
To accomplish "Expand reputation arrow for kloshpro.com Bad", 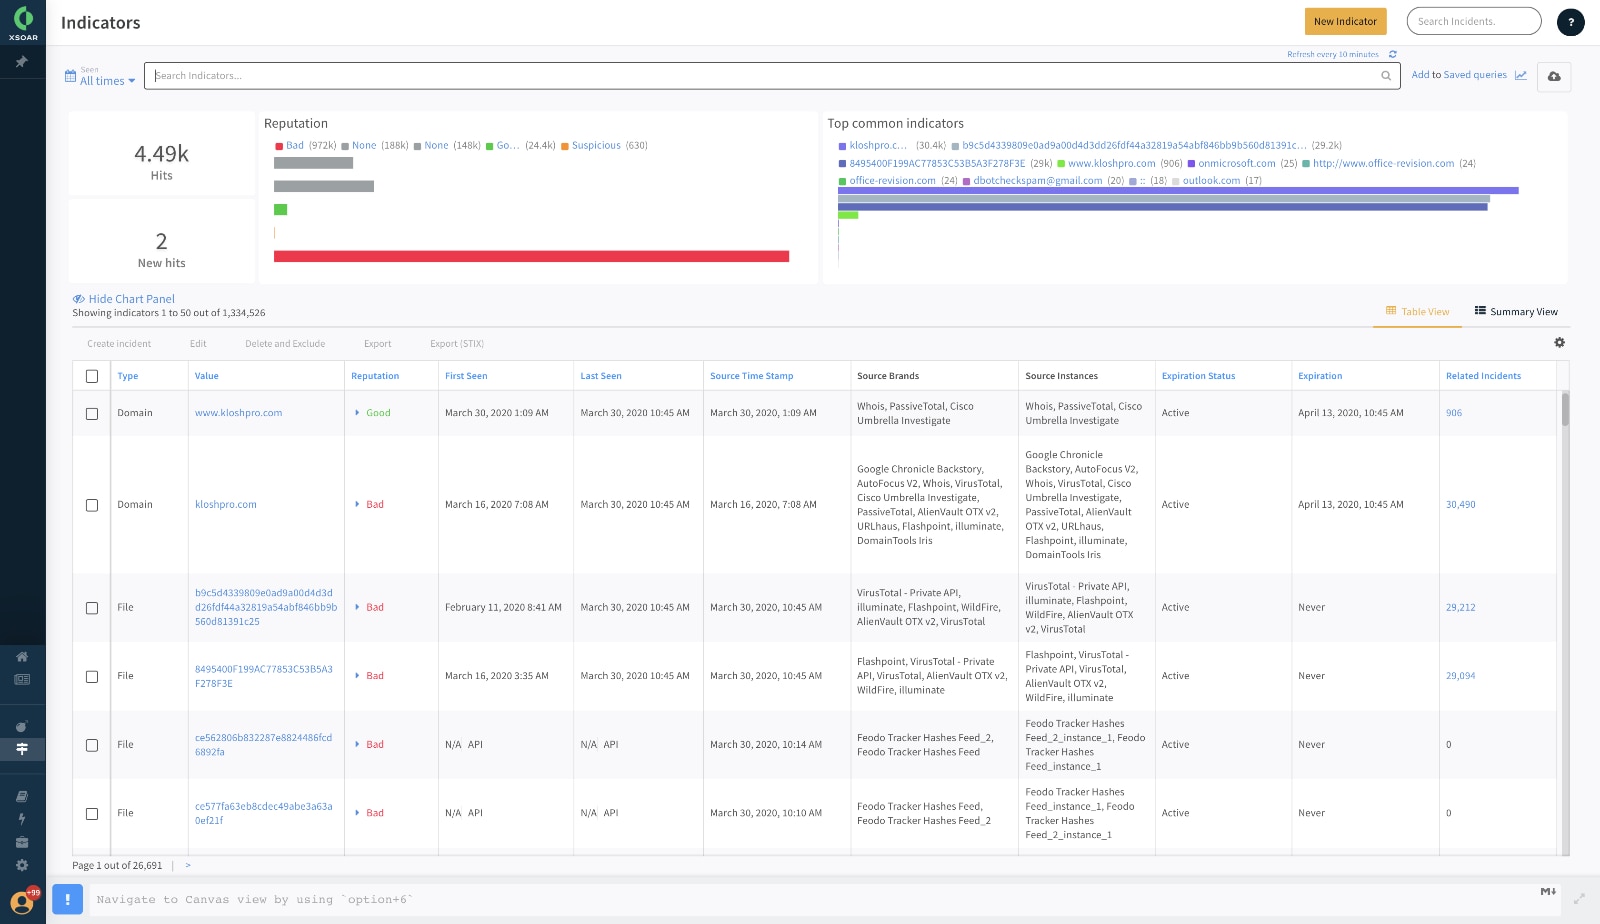I will point(357,505).
